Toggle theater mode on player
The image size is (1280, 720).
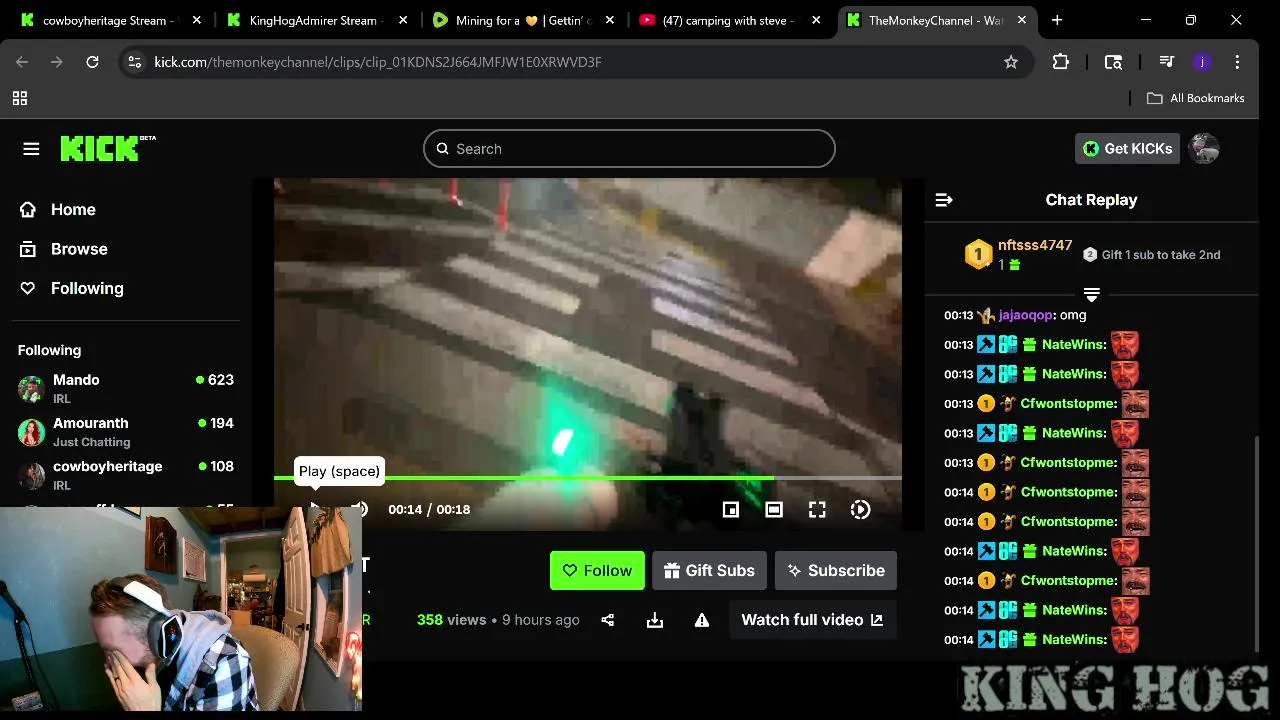(x=774, y=510)
